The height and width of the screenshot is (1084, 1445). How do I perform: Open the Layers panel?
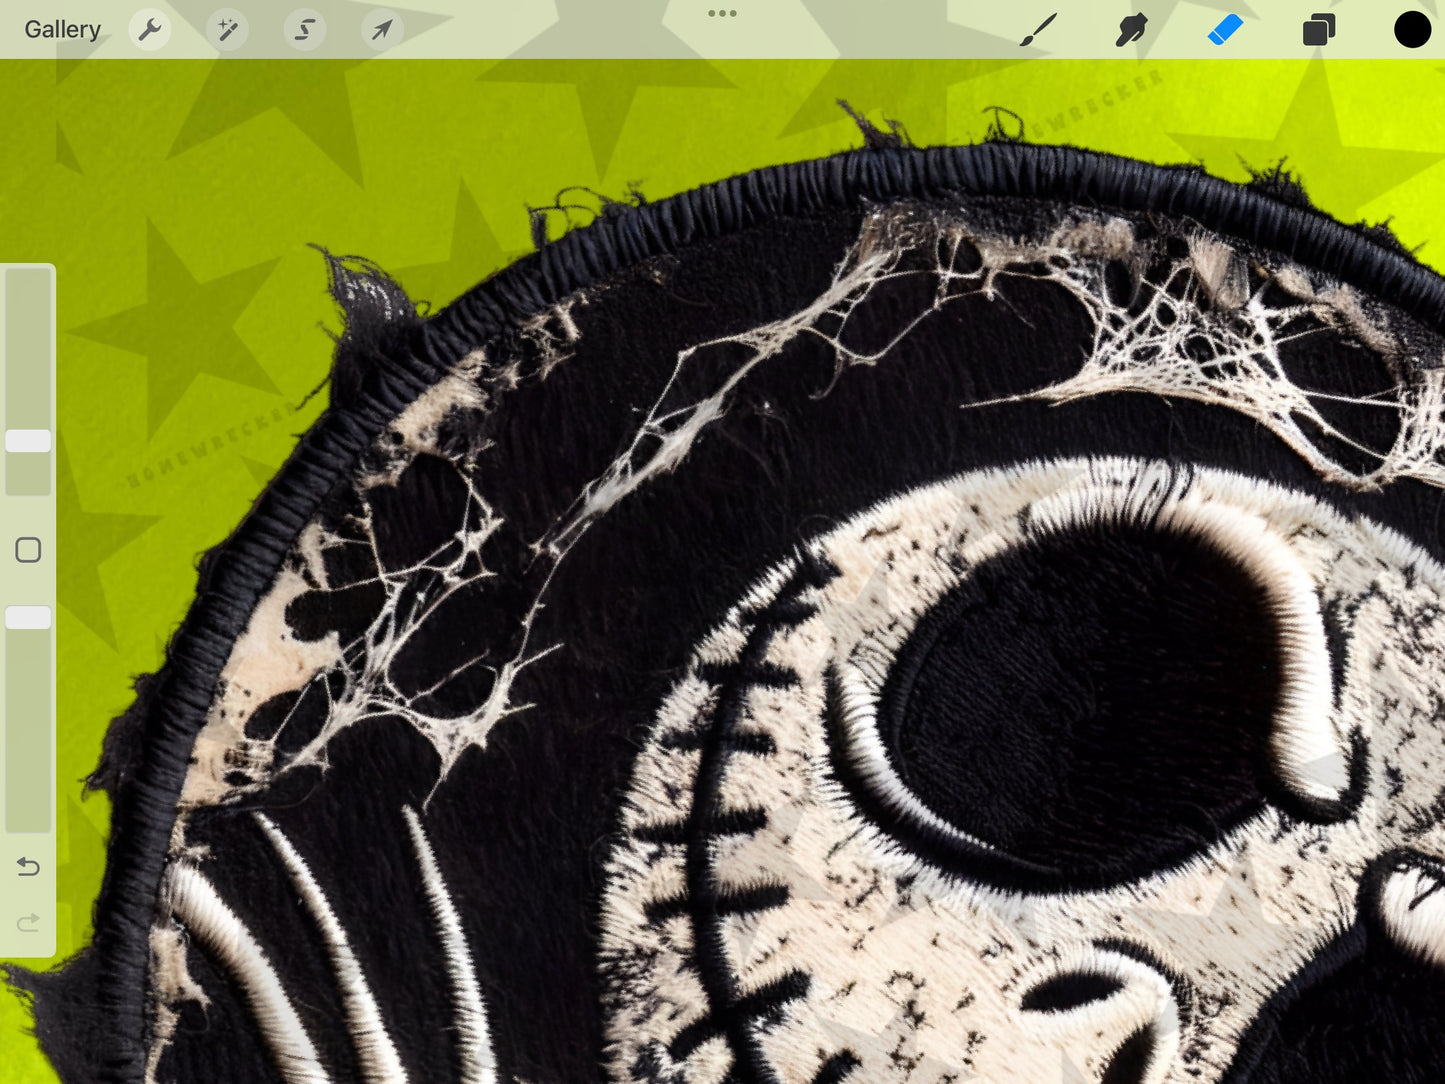click(x=1319, y=30)
